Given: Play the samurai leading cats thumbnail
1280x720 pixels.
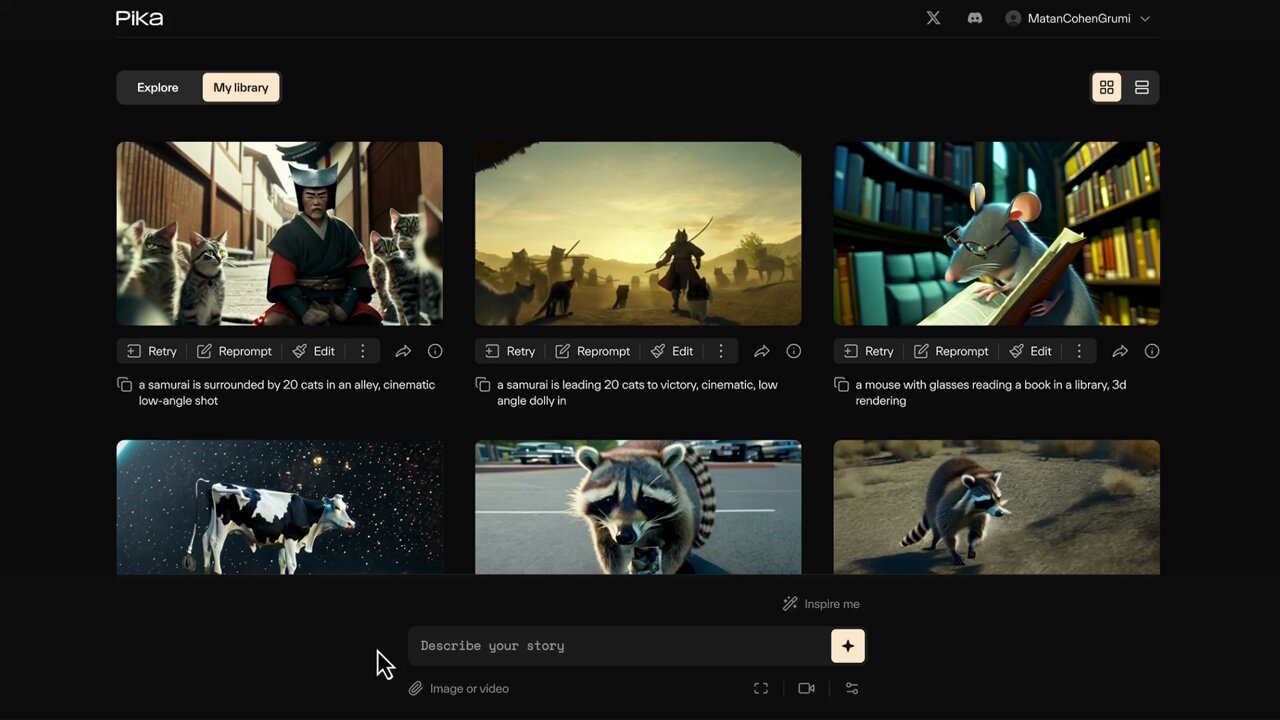Looking at the screenshot, I should [638, 233].
